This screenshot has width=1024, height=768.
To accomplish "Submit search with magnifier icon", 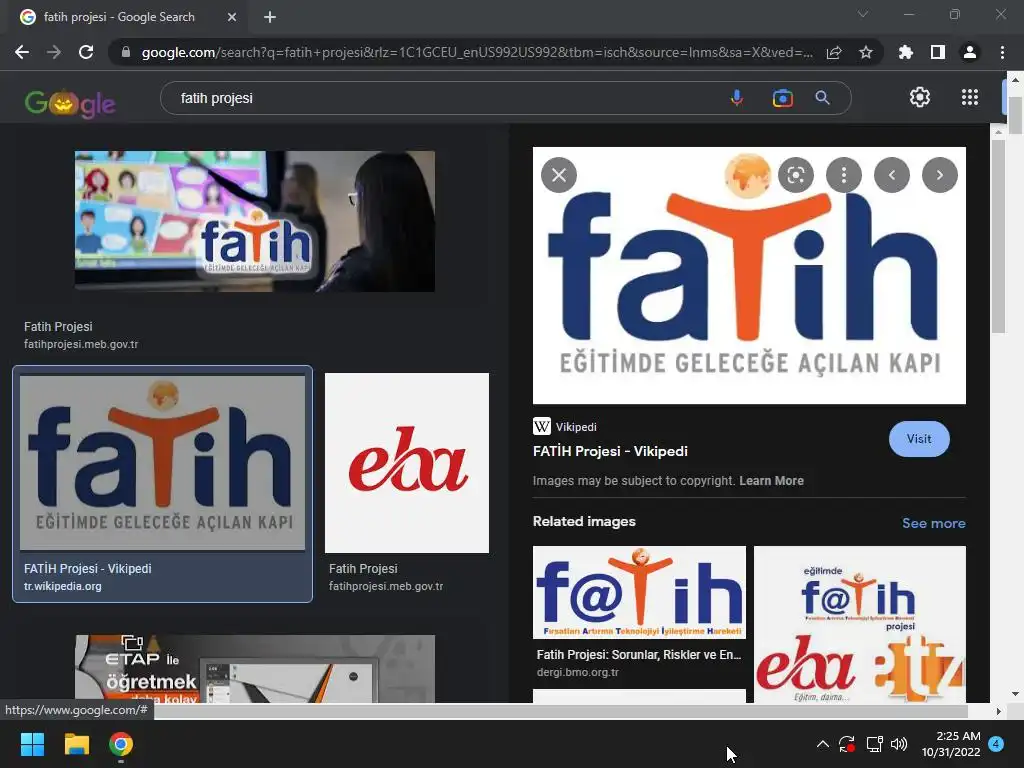I will [x=823, y=98].
